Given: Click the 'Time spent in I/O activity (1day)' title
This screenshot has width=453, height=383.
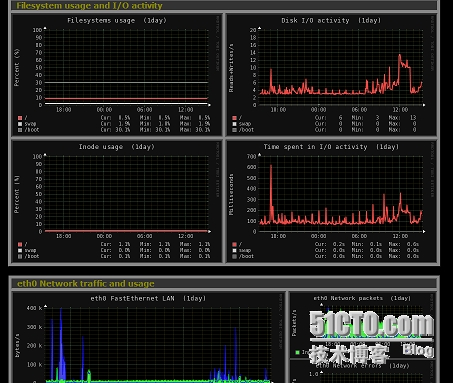Looking at the screenshot, I should [x=331, y=147].
